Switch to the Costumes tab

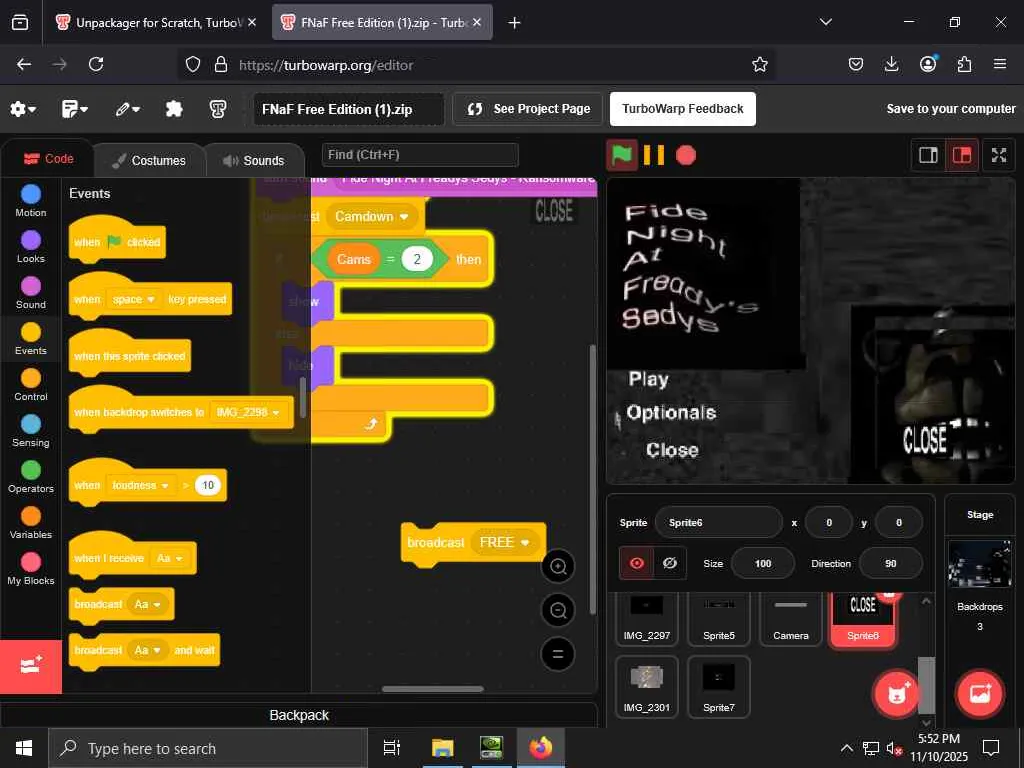coord(149,161)
